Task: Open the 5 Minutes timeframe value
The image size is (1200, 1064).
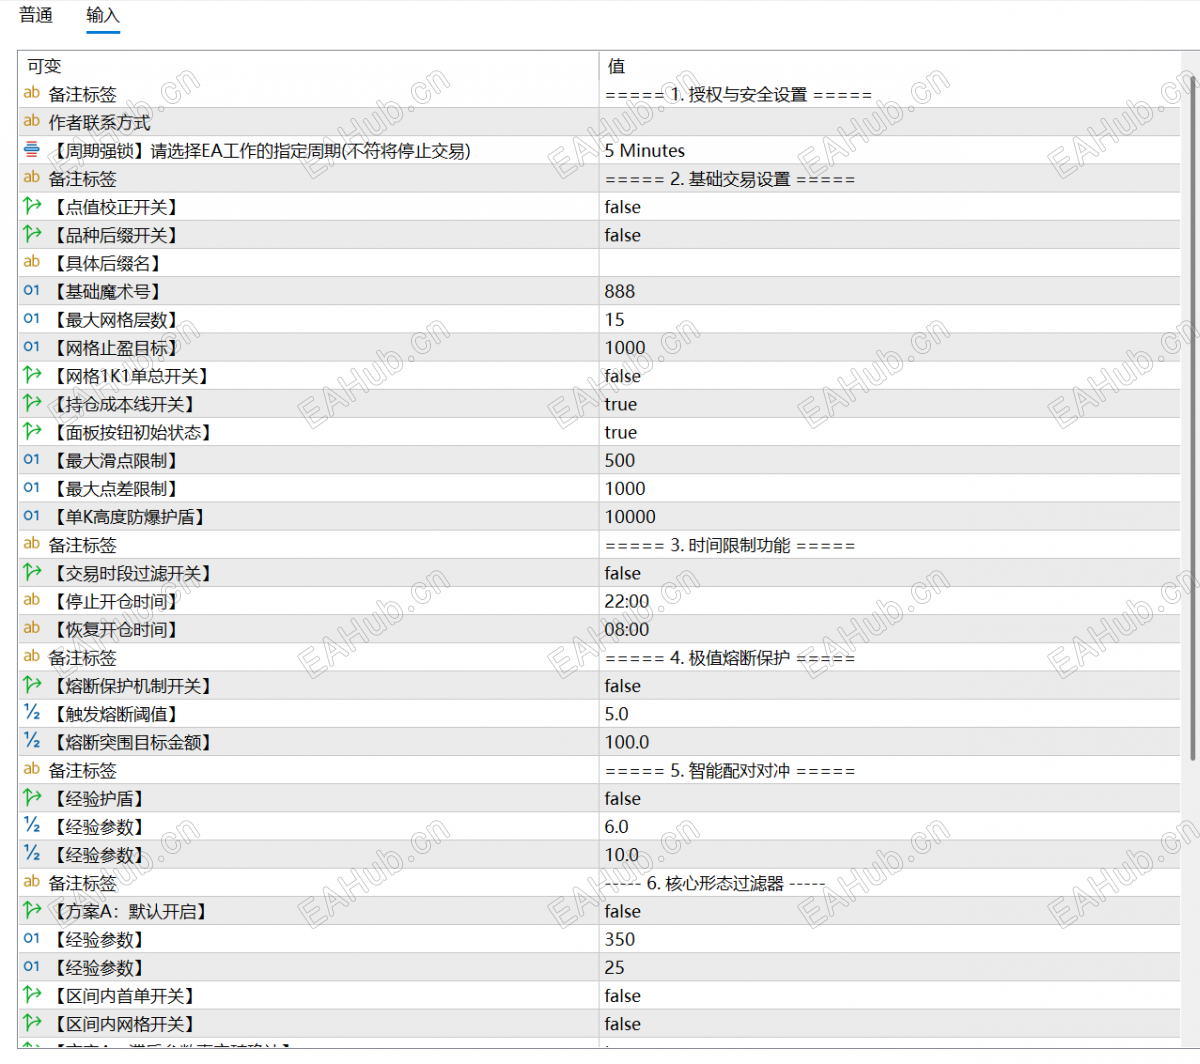Action: 644,151
